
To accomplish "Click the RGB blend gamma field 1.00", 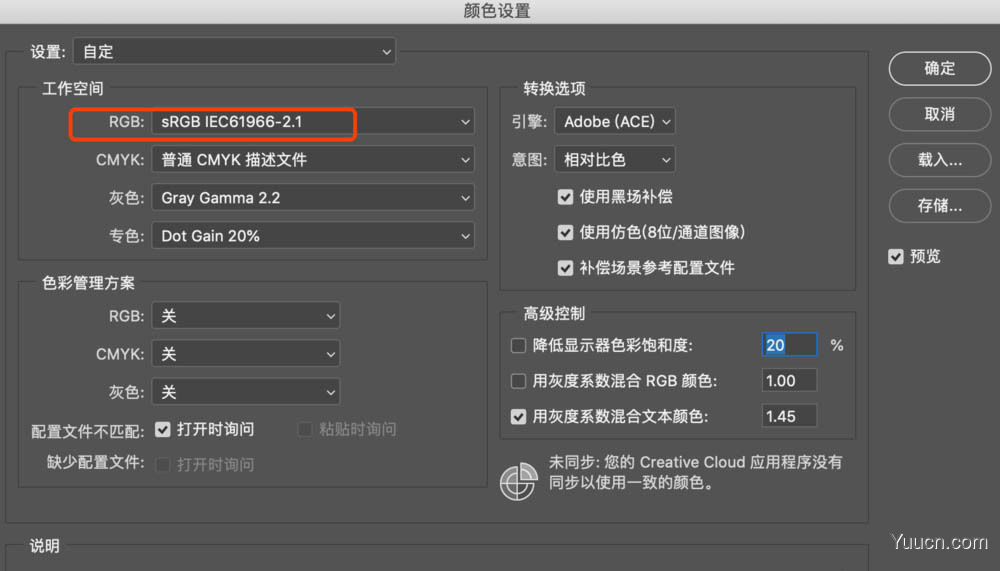I will [790, 381].
